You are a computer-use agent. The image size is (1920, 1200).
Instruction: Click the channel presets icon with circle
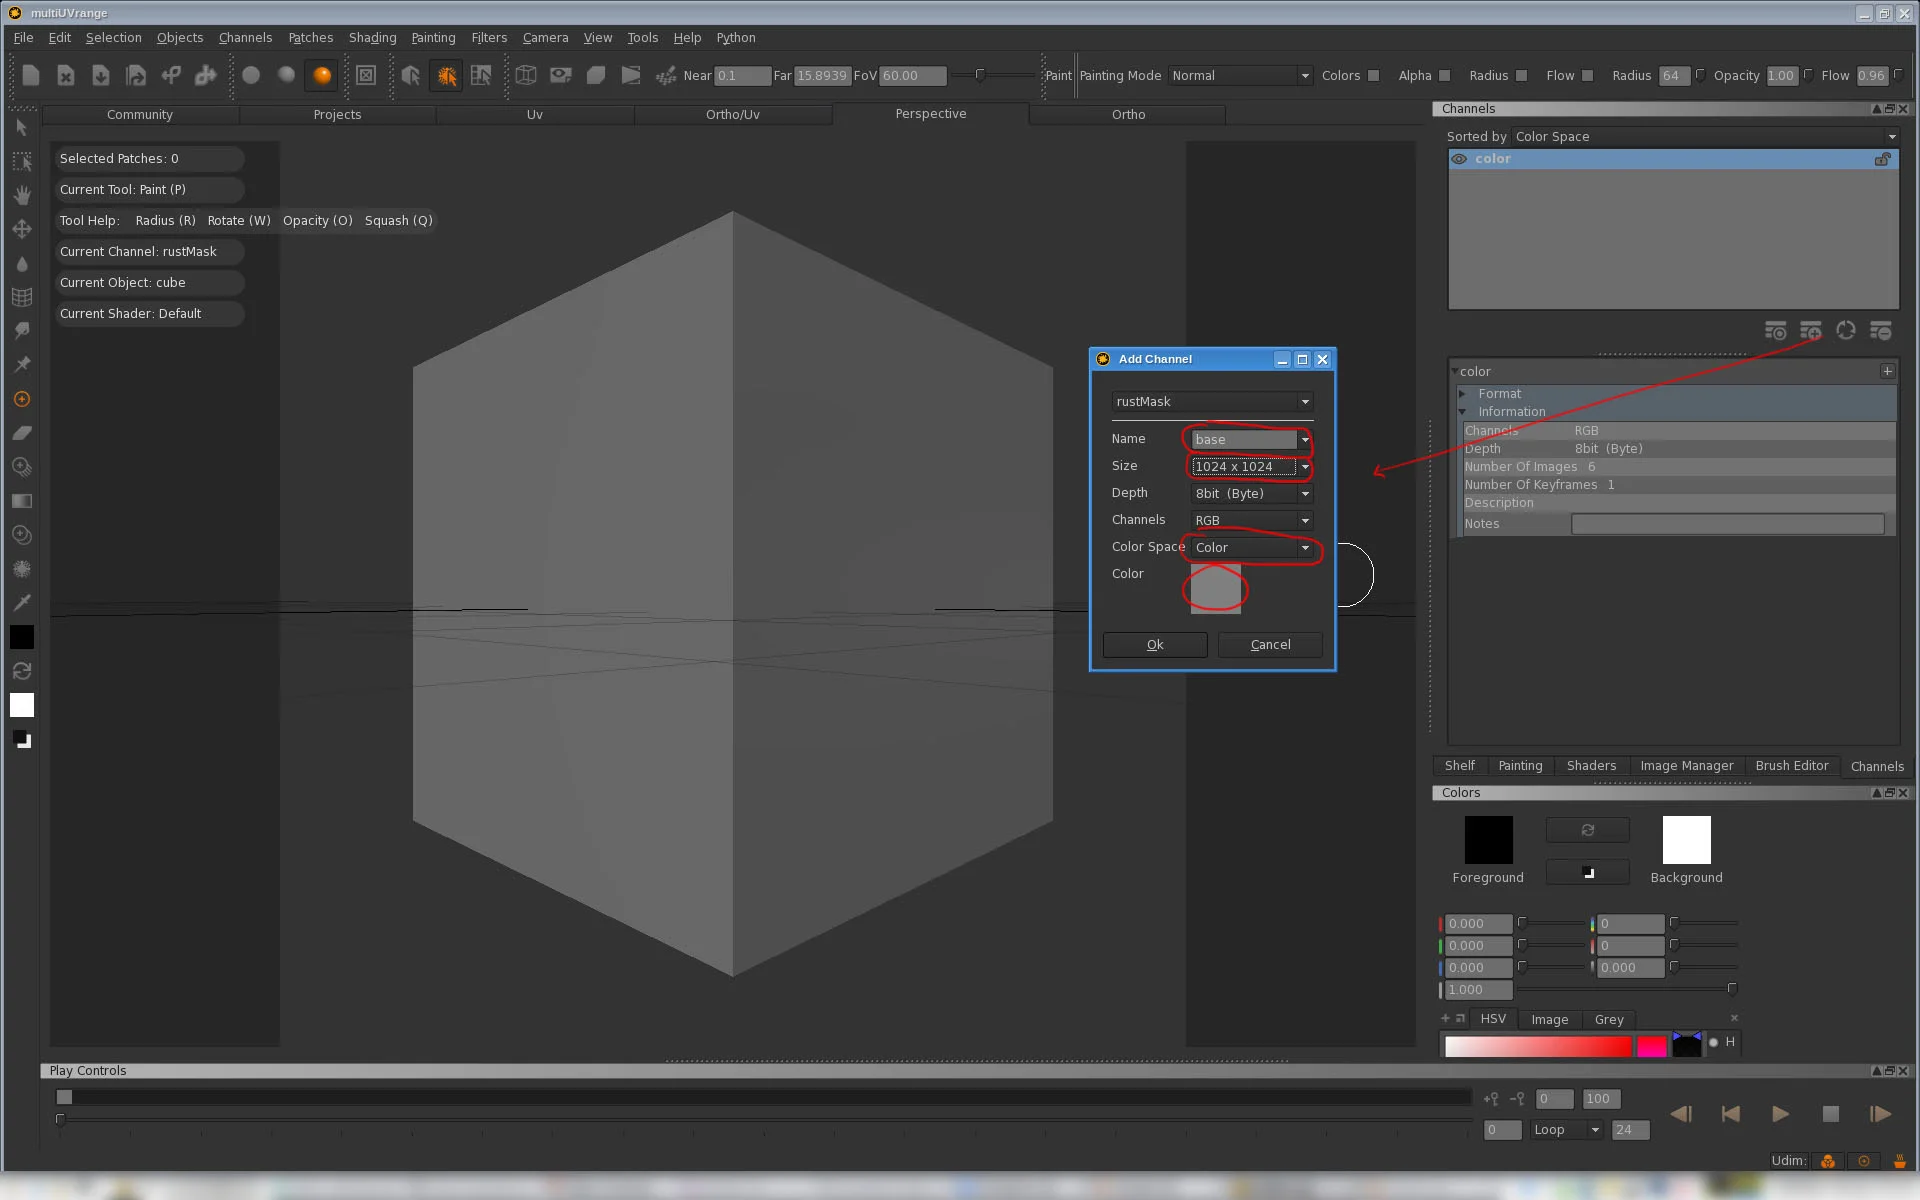point(1776,331)
